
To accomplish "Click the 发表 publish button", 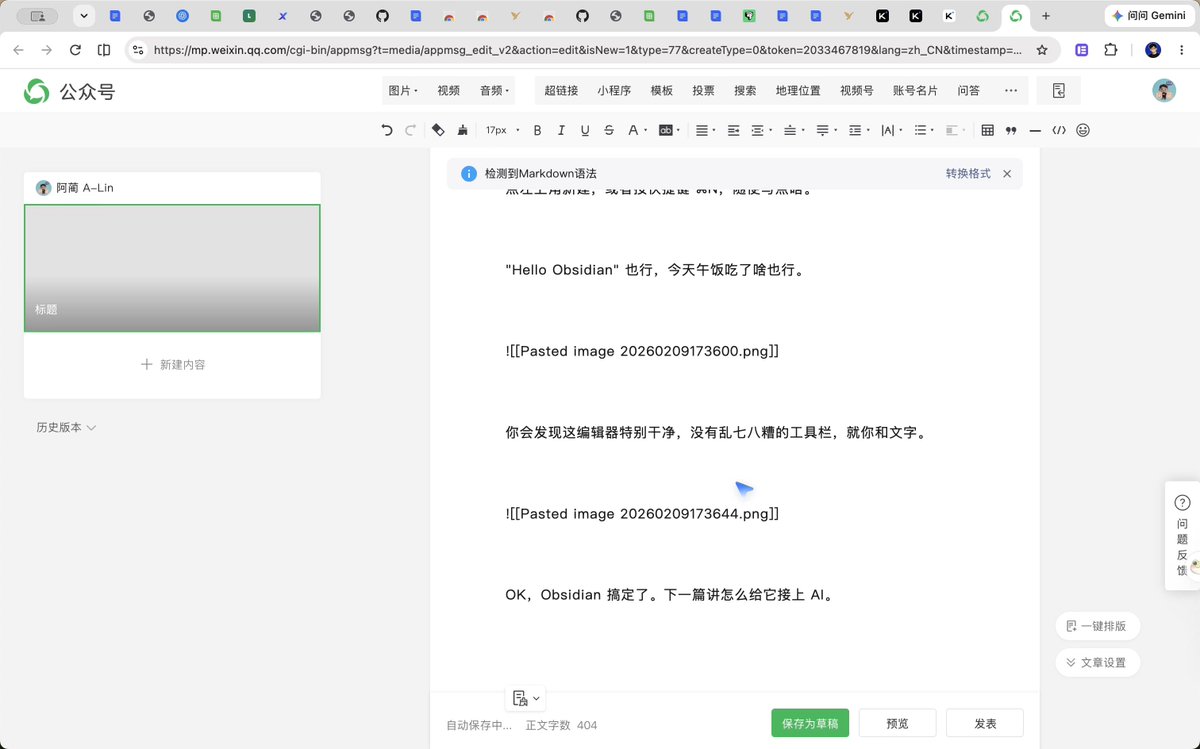I will click(x=985, y=723).
